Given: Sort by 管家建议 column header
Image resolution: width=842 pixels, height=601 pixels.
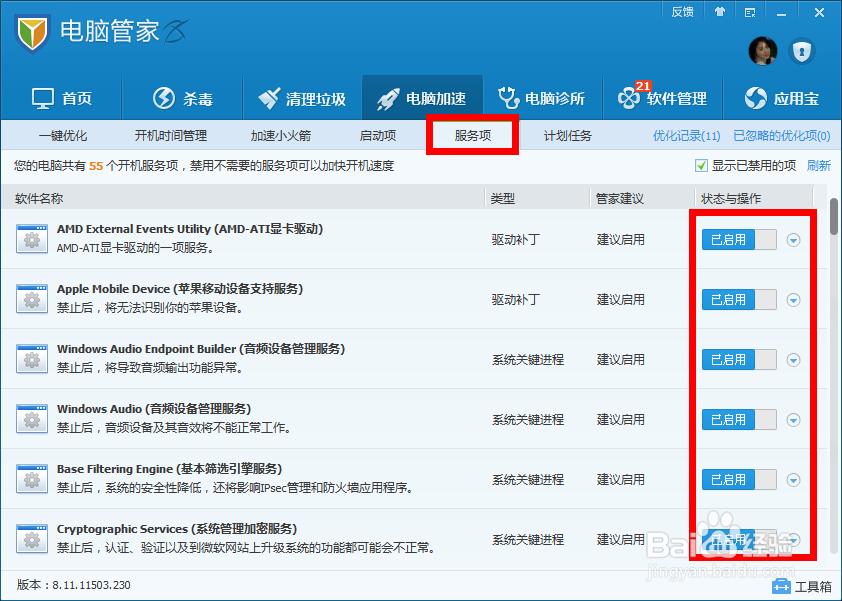Looking at the screenshot, I should coord(620,199).
